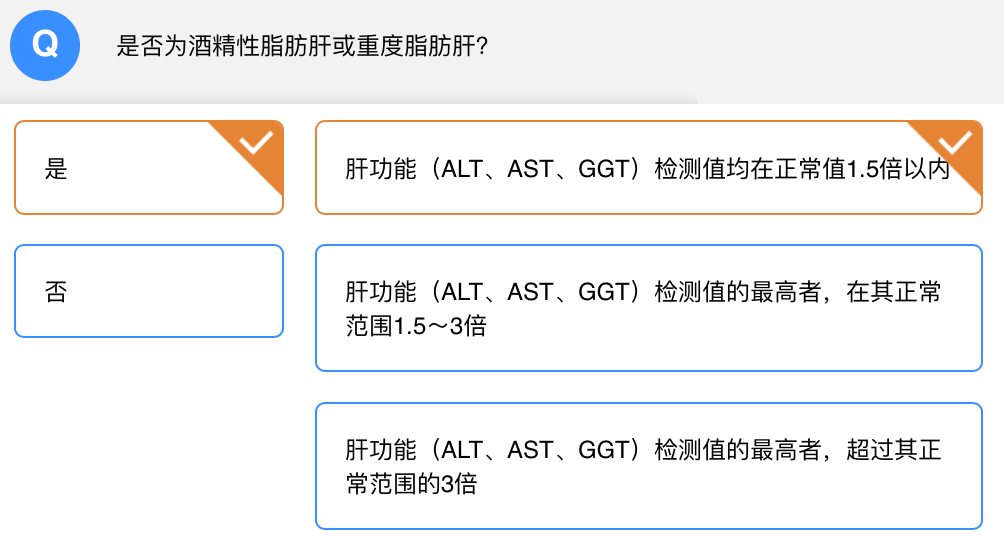Screen dimensions: 1004x543
Task: Choose the 超过其正常范围的3倍 option
Action: (648, 466)
